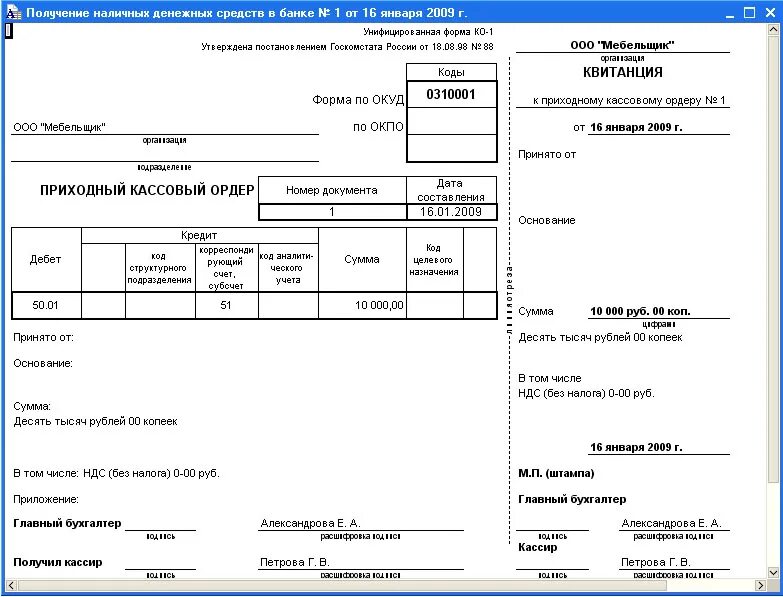Screen dimensions: 783x597
Task: Click the Унифицированная форма КО-1 text
Action: pos(428,32)
